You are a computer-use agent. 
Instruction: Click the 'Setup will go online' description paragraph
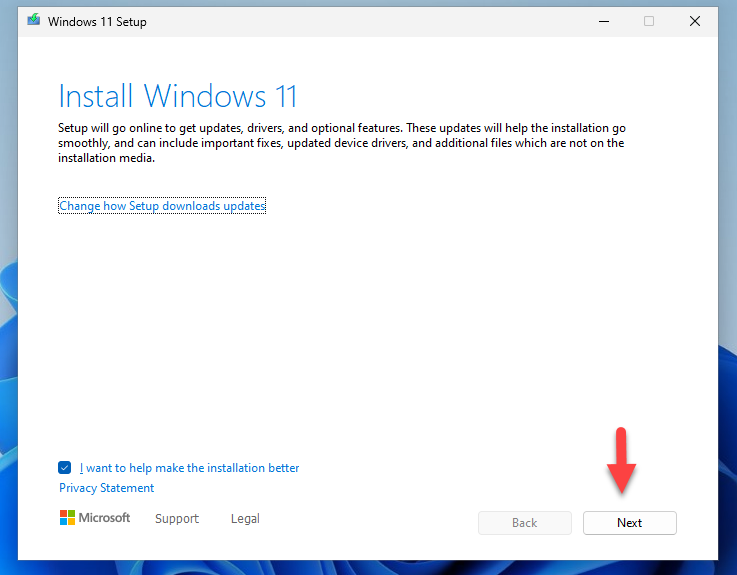coord(342,143)
